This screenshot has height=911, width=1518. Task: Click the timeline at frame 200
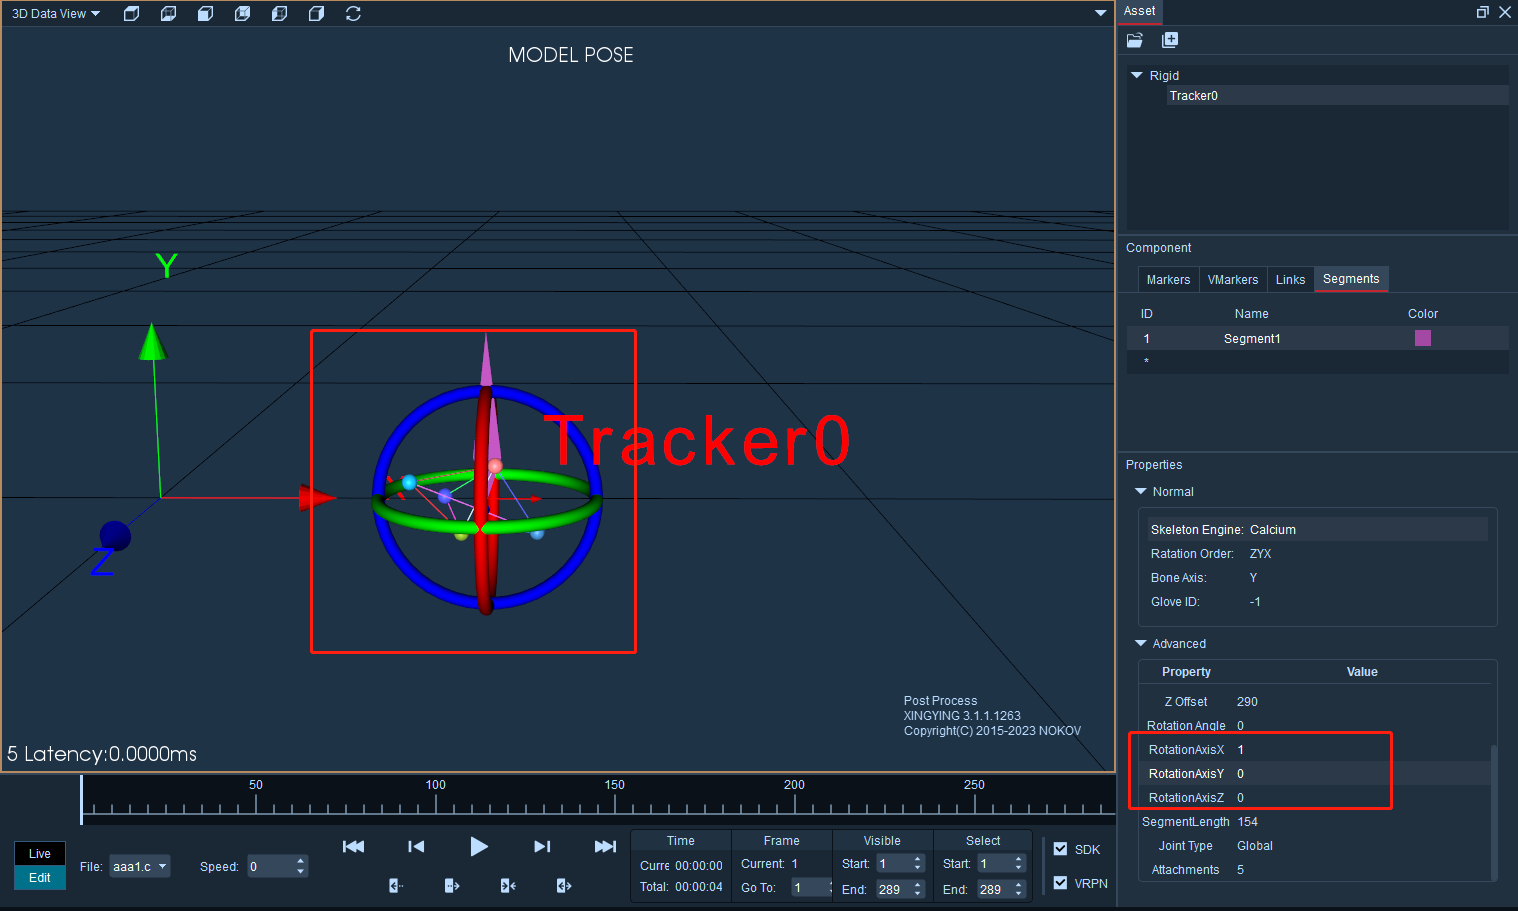(794, 802)
